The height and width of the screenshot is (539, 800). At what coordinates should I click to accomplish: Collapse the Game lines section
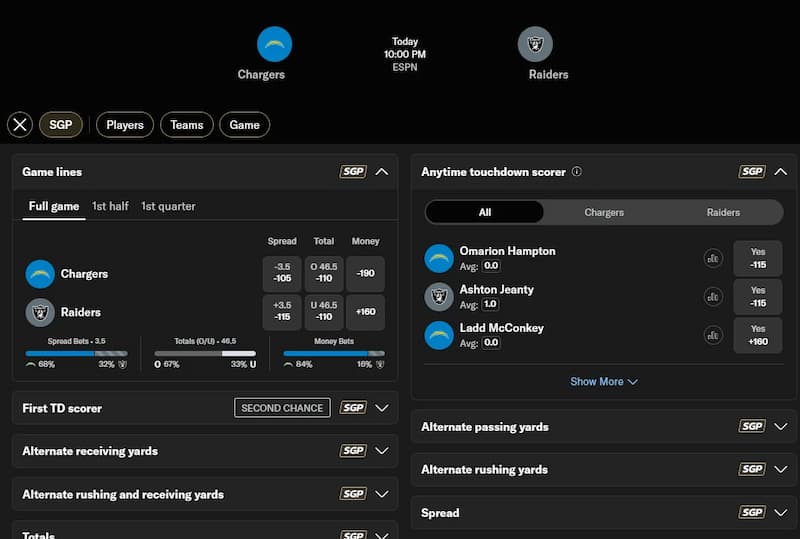point(382,172)
